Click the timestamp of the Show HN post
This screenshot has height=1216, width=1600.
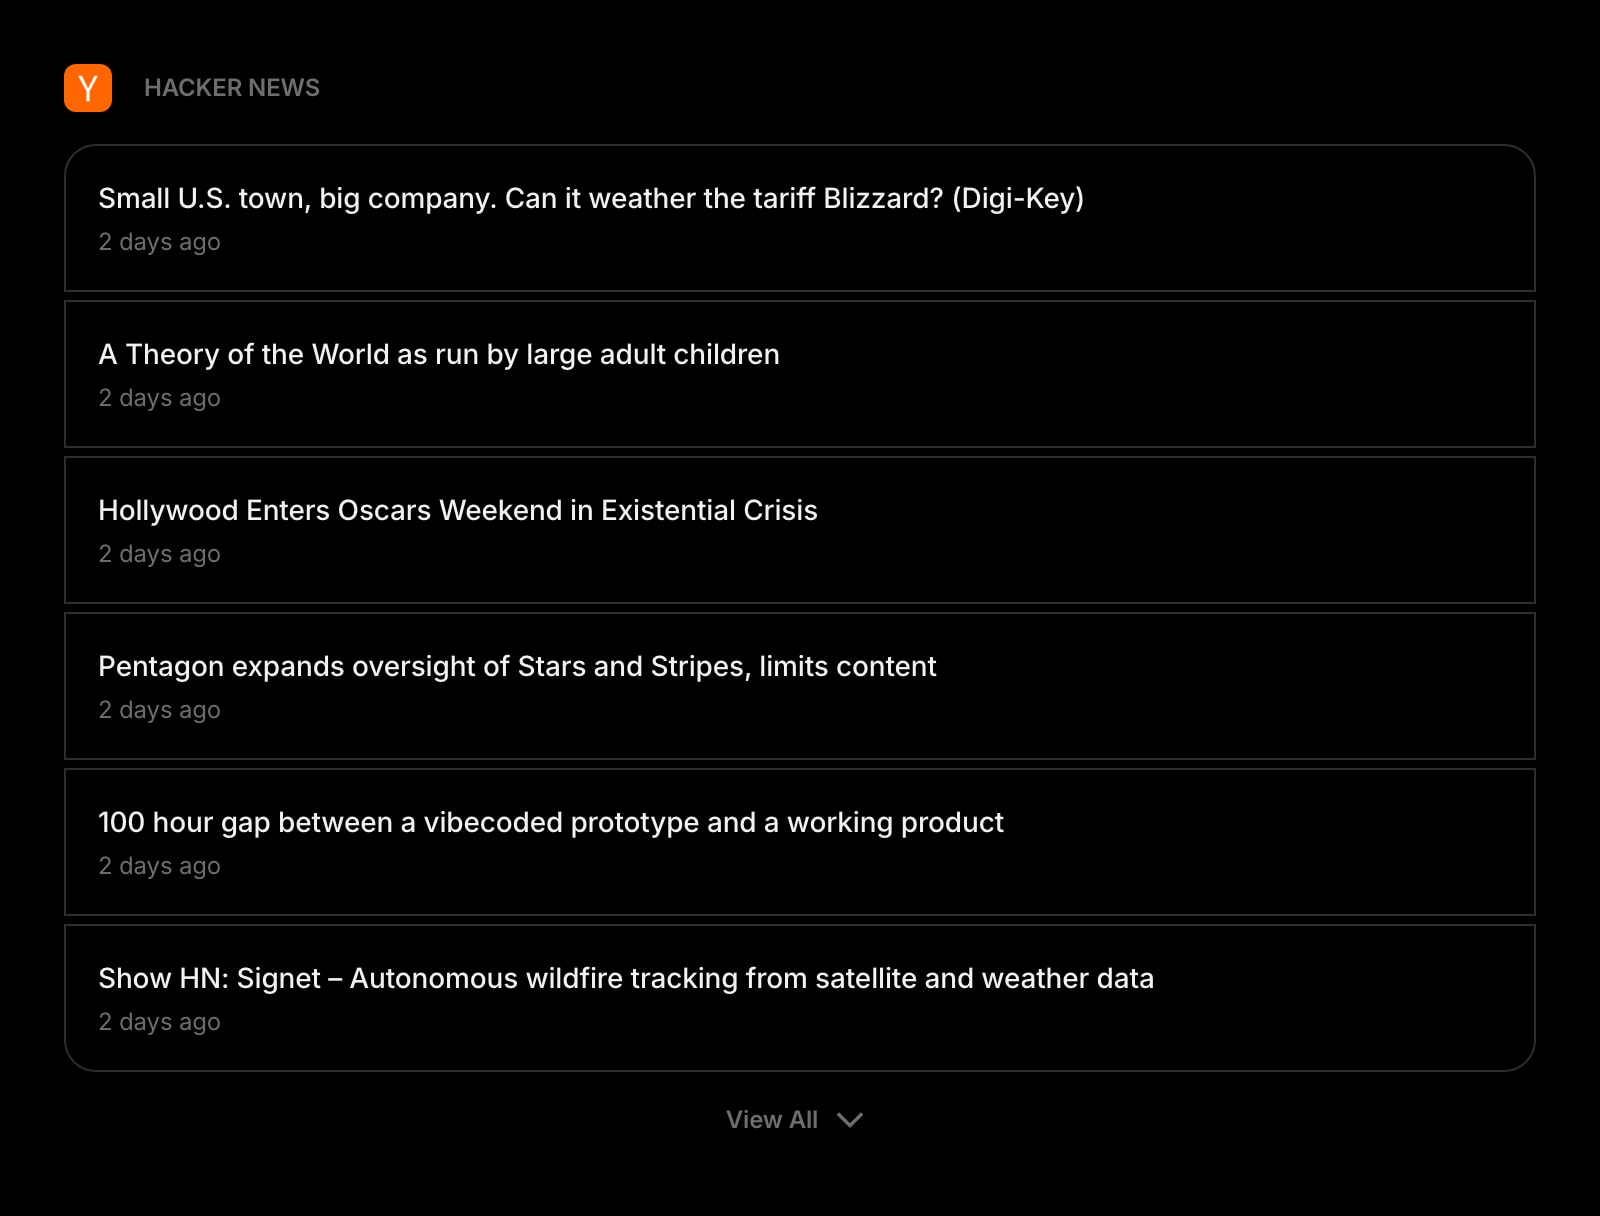tap(159, 1021)
